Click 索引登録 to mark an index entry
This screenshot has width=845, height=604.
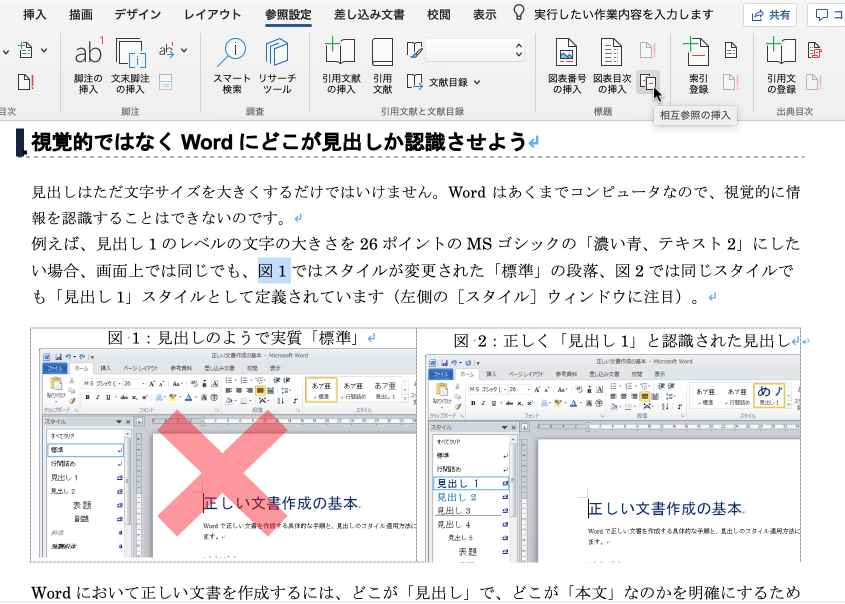(697, 66)
